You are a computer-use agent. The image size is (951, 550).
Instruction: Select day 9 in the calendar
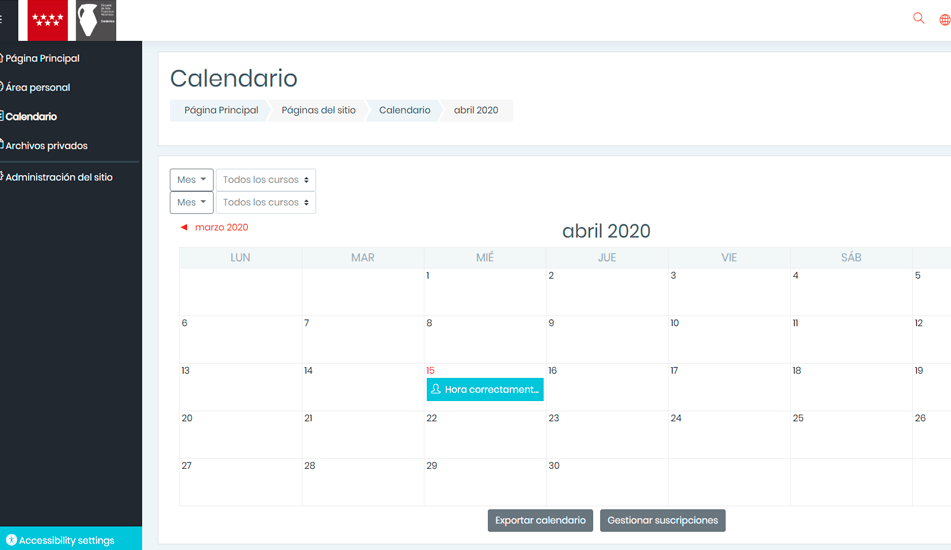coord(551,323)
